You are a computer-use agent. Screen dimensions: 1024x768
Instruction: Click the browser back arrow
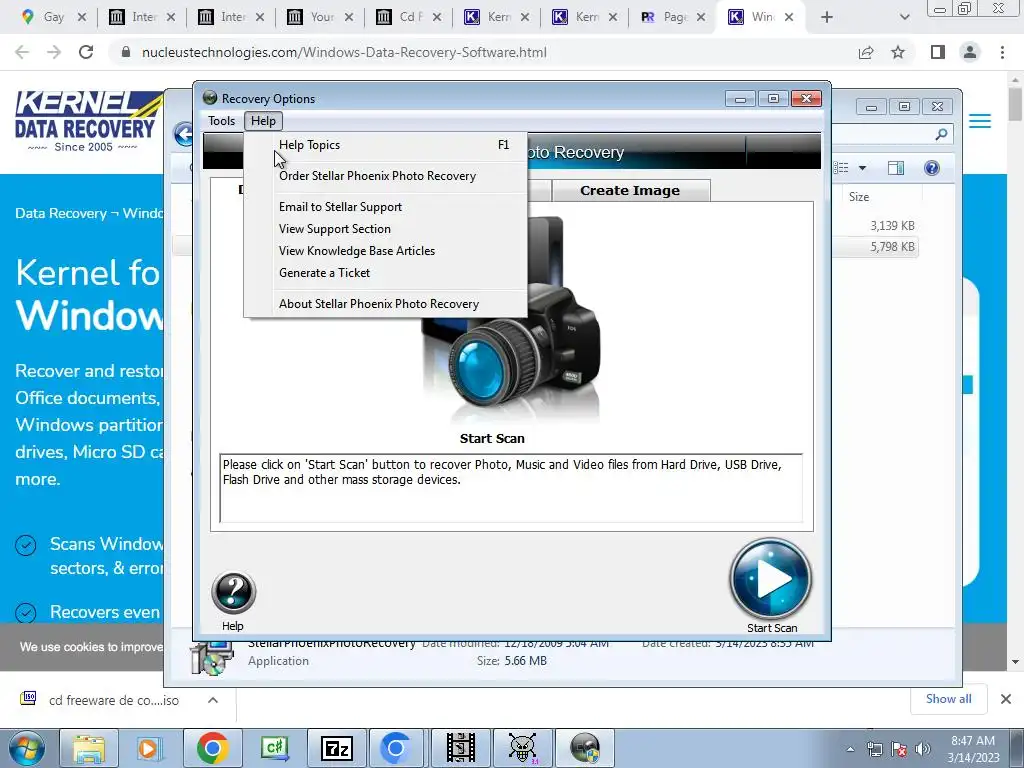[x=22, y=52]
